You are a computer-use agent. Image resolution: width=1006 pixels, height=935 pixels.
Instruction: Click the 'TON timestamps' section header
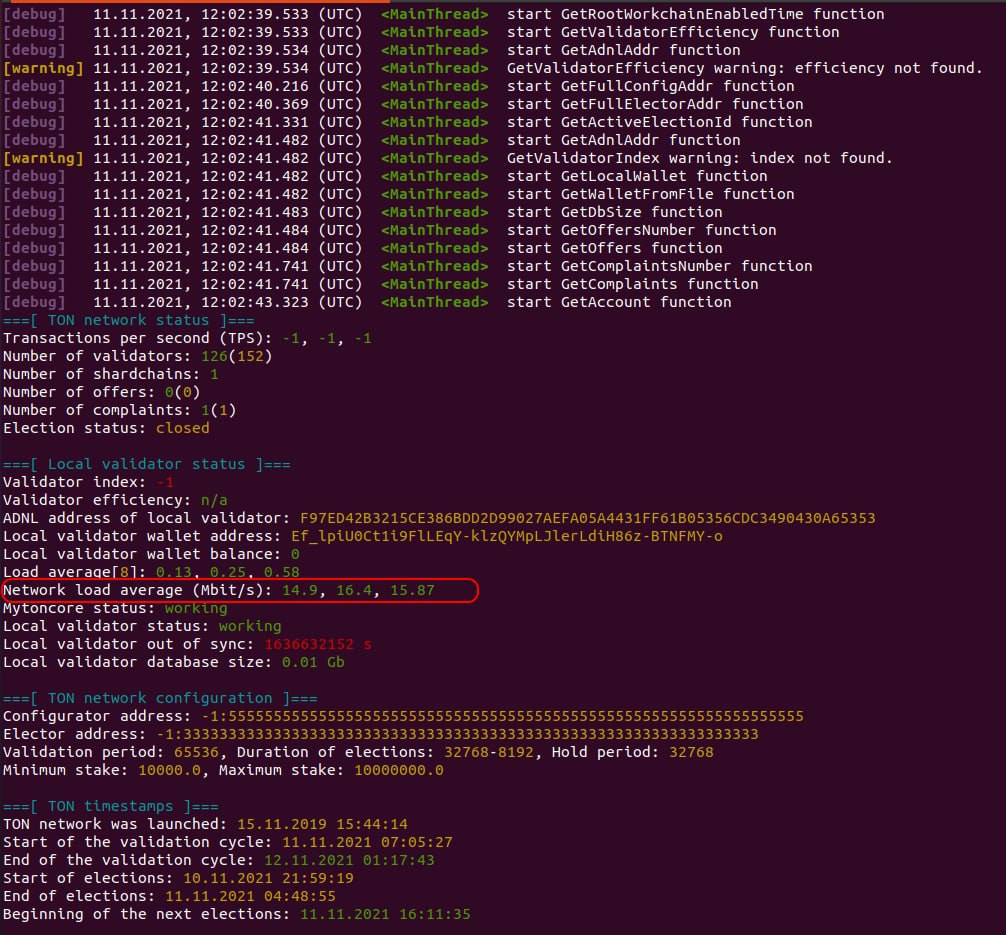pyautogui.click(x=110, y=806)
